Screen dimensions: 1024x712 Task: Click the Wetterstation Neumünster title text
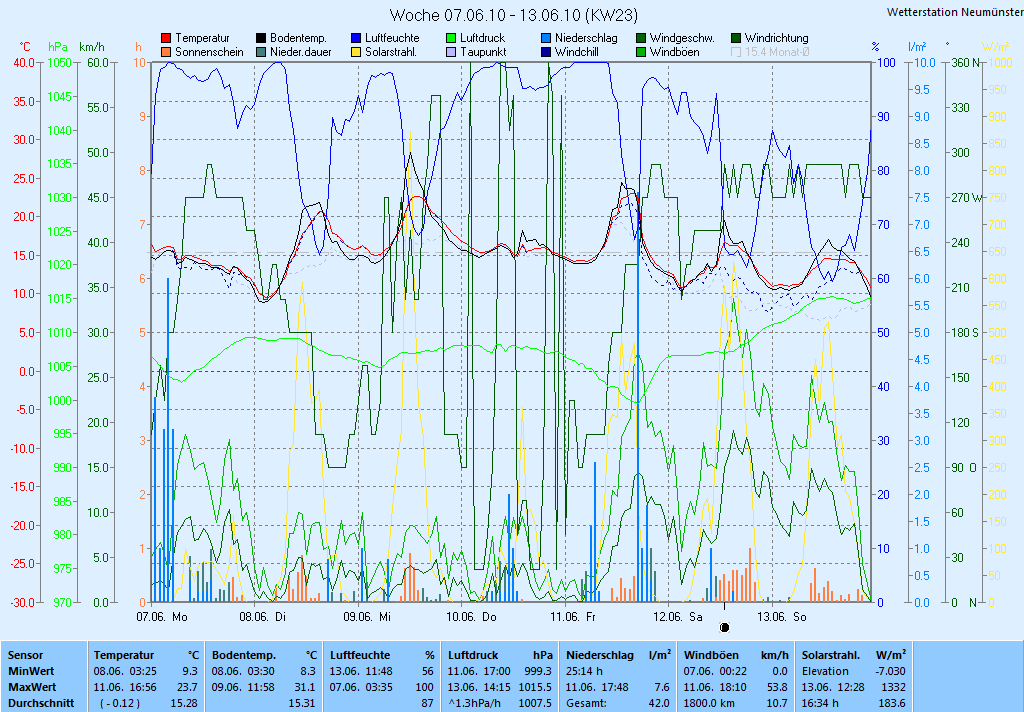point(952,12)
